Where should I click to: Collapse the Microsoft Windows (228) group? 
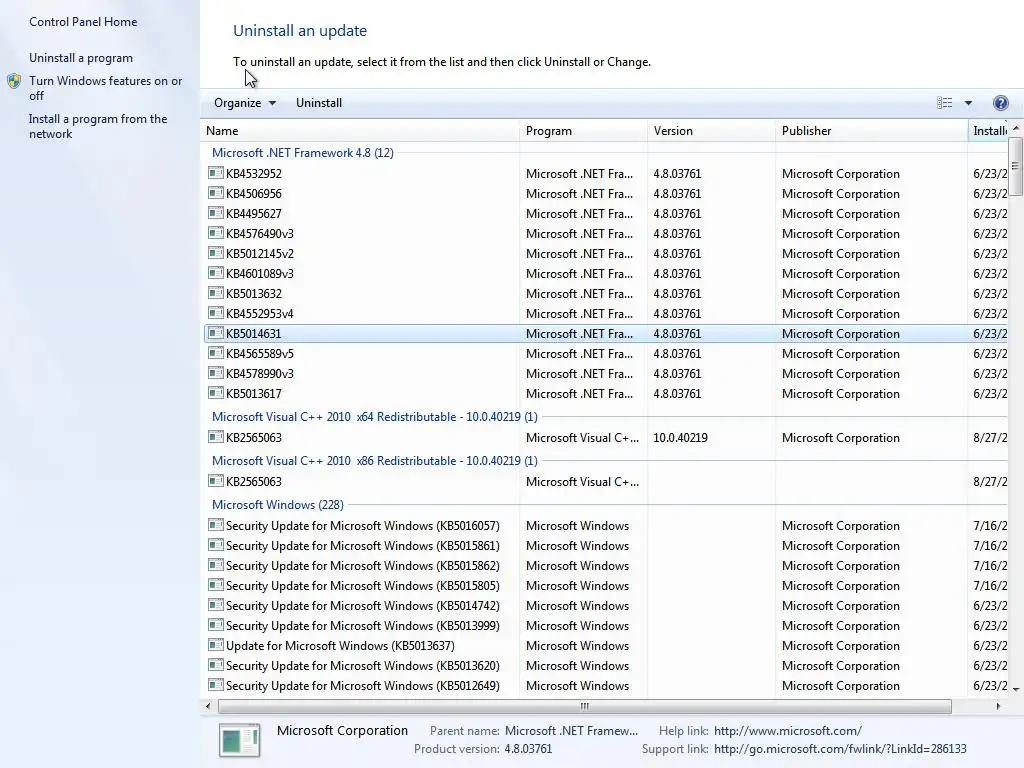click(278, 505)
